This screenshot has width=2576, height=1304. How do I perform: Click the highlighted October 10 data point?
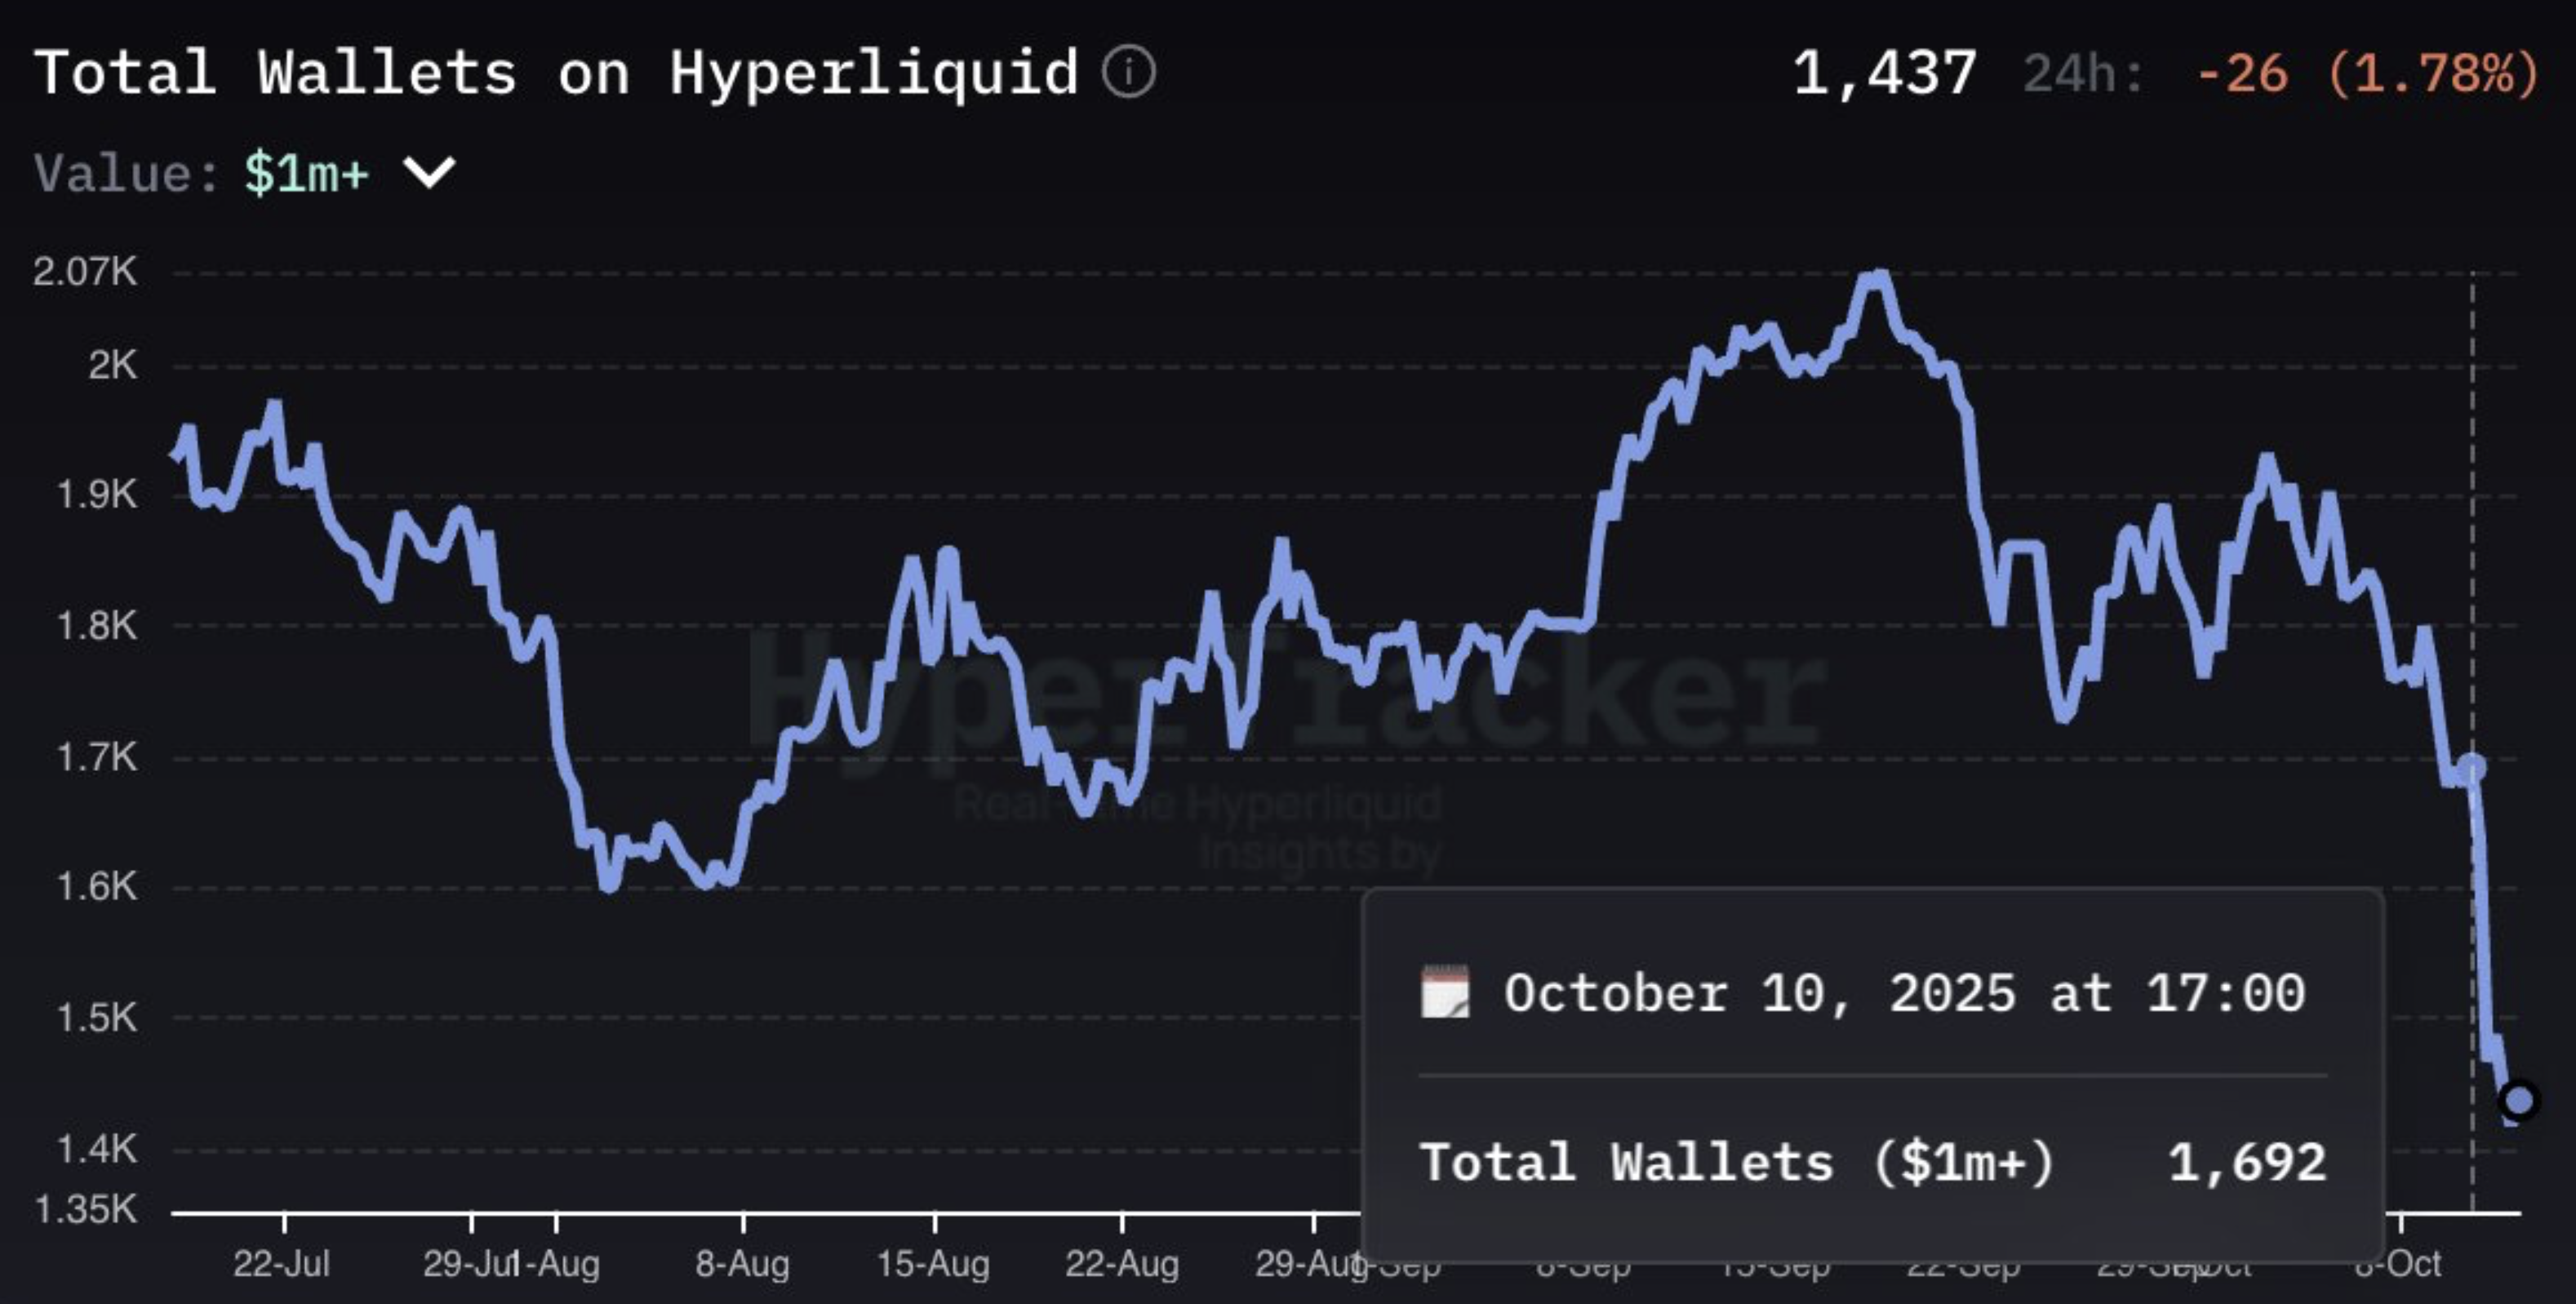point(2471,768)
